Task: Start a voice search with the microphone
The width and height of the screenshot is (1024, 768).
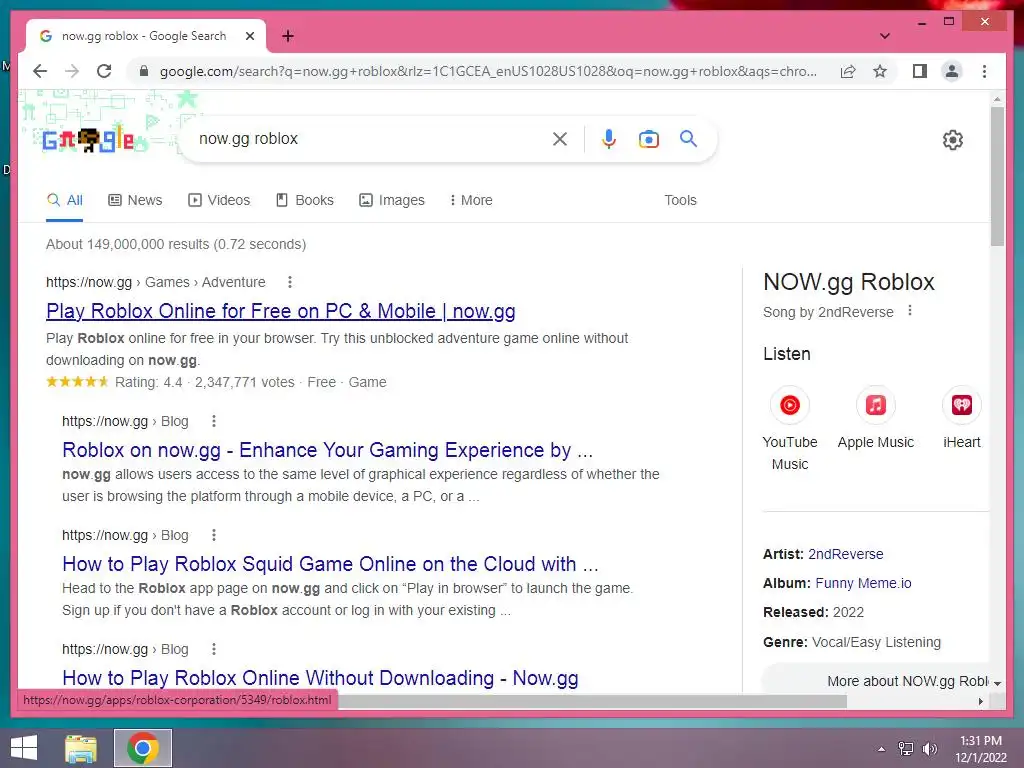Action: [x=609, y=138]
